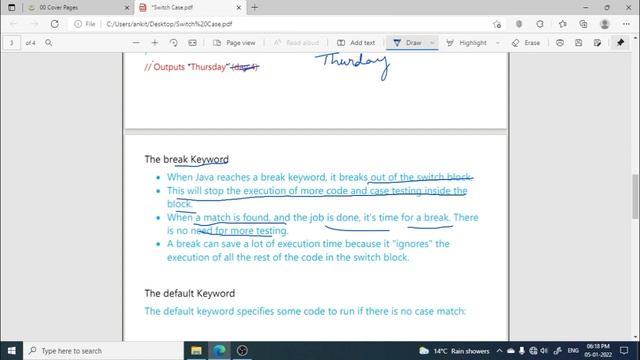This screenshot has height=360, width=640.
Task: Search within the PDF document
Action: pos(49,43)
